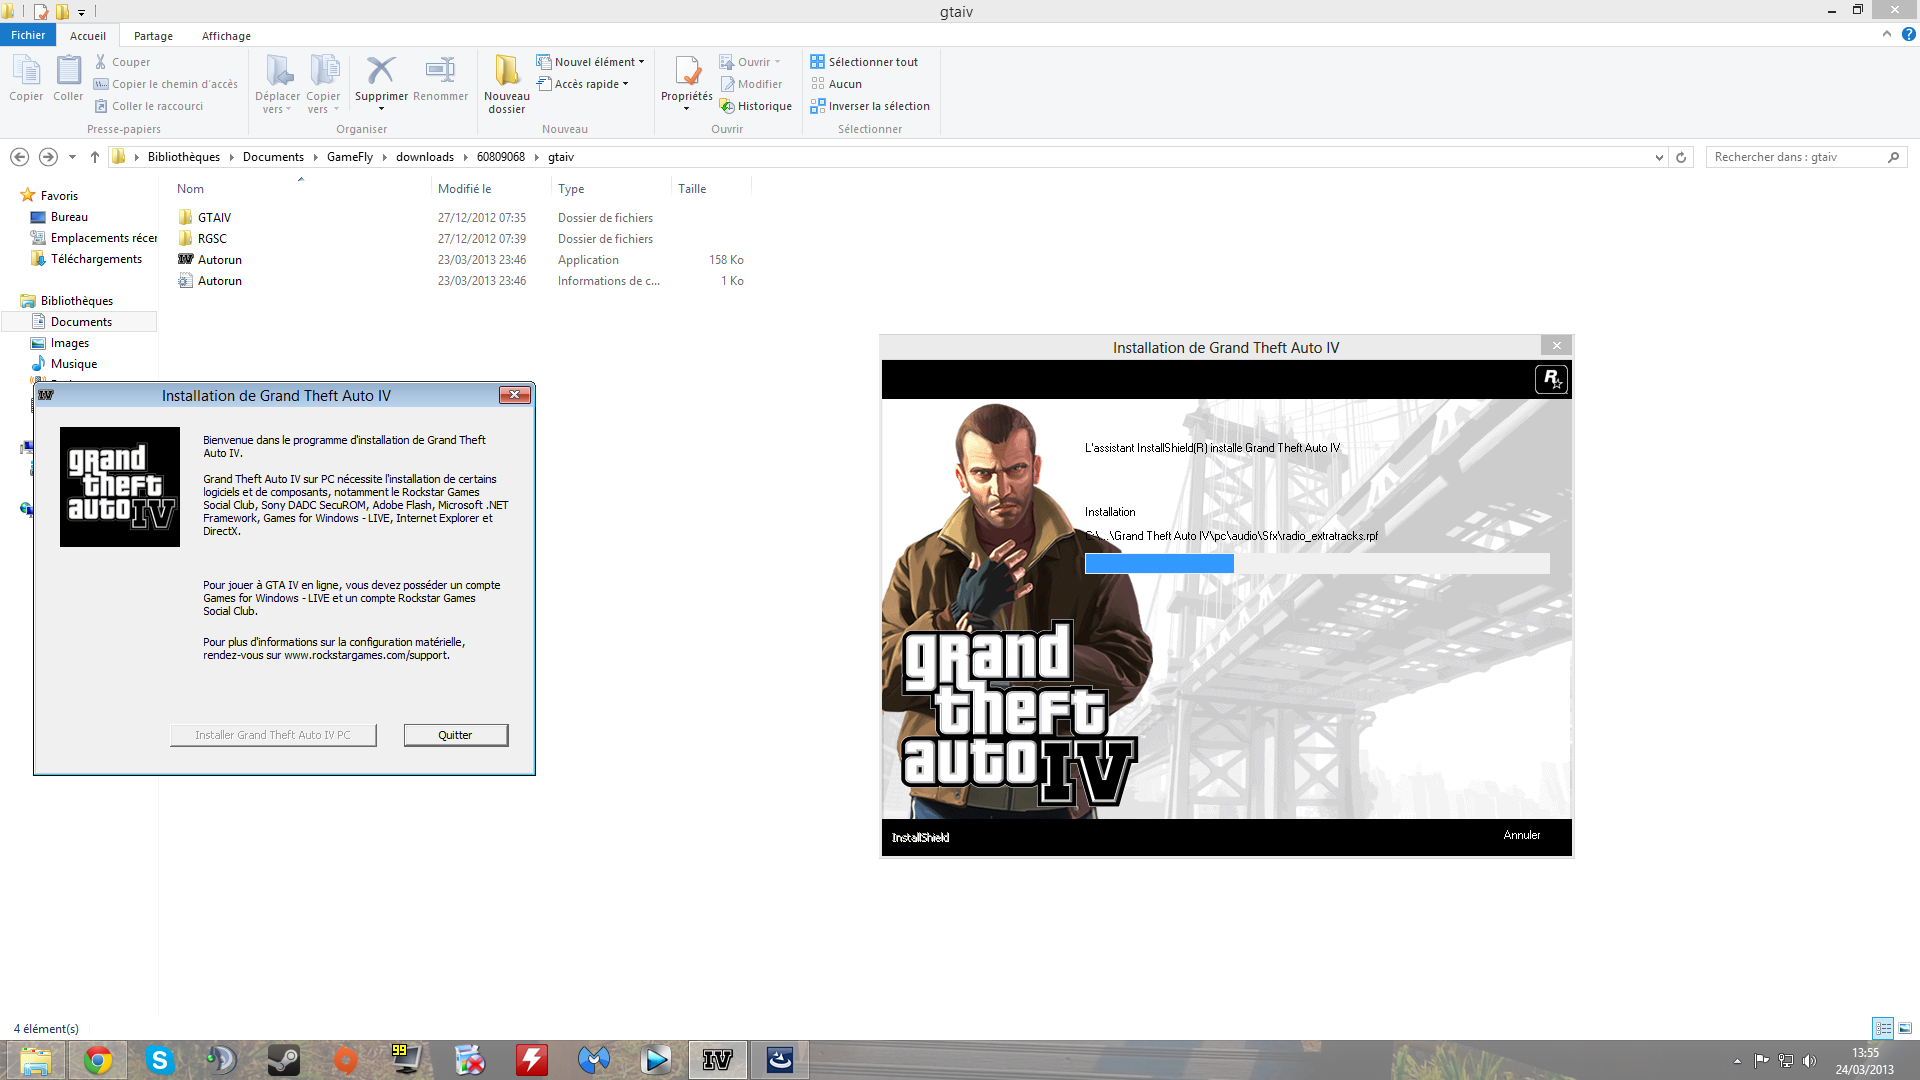Click the Modifier ribbon button
Screen dimensions: 1920x1080
coord(751,84)
